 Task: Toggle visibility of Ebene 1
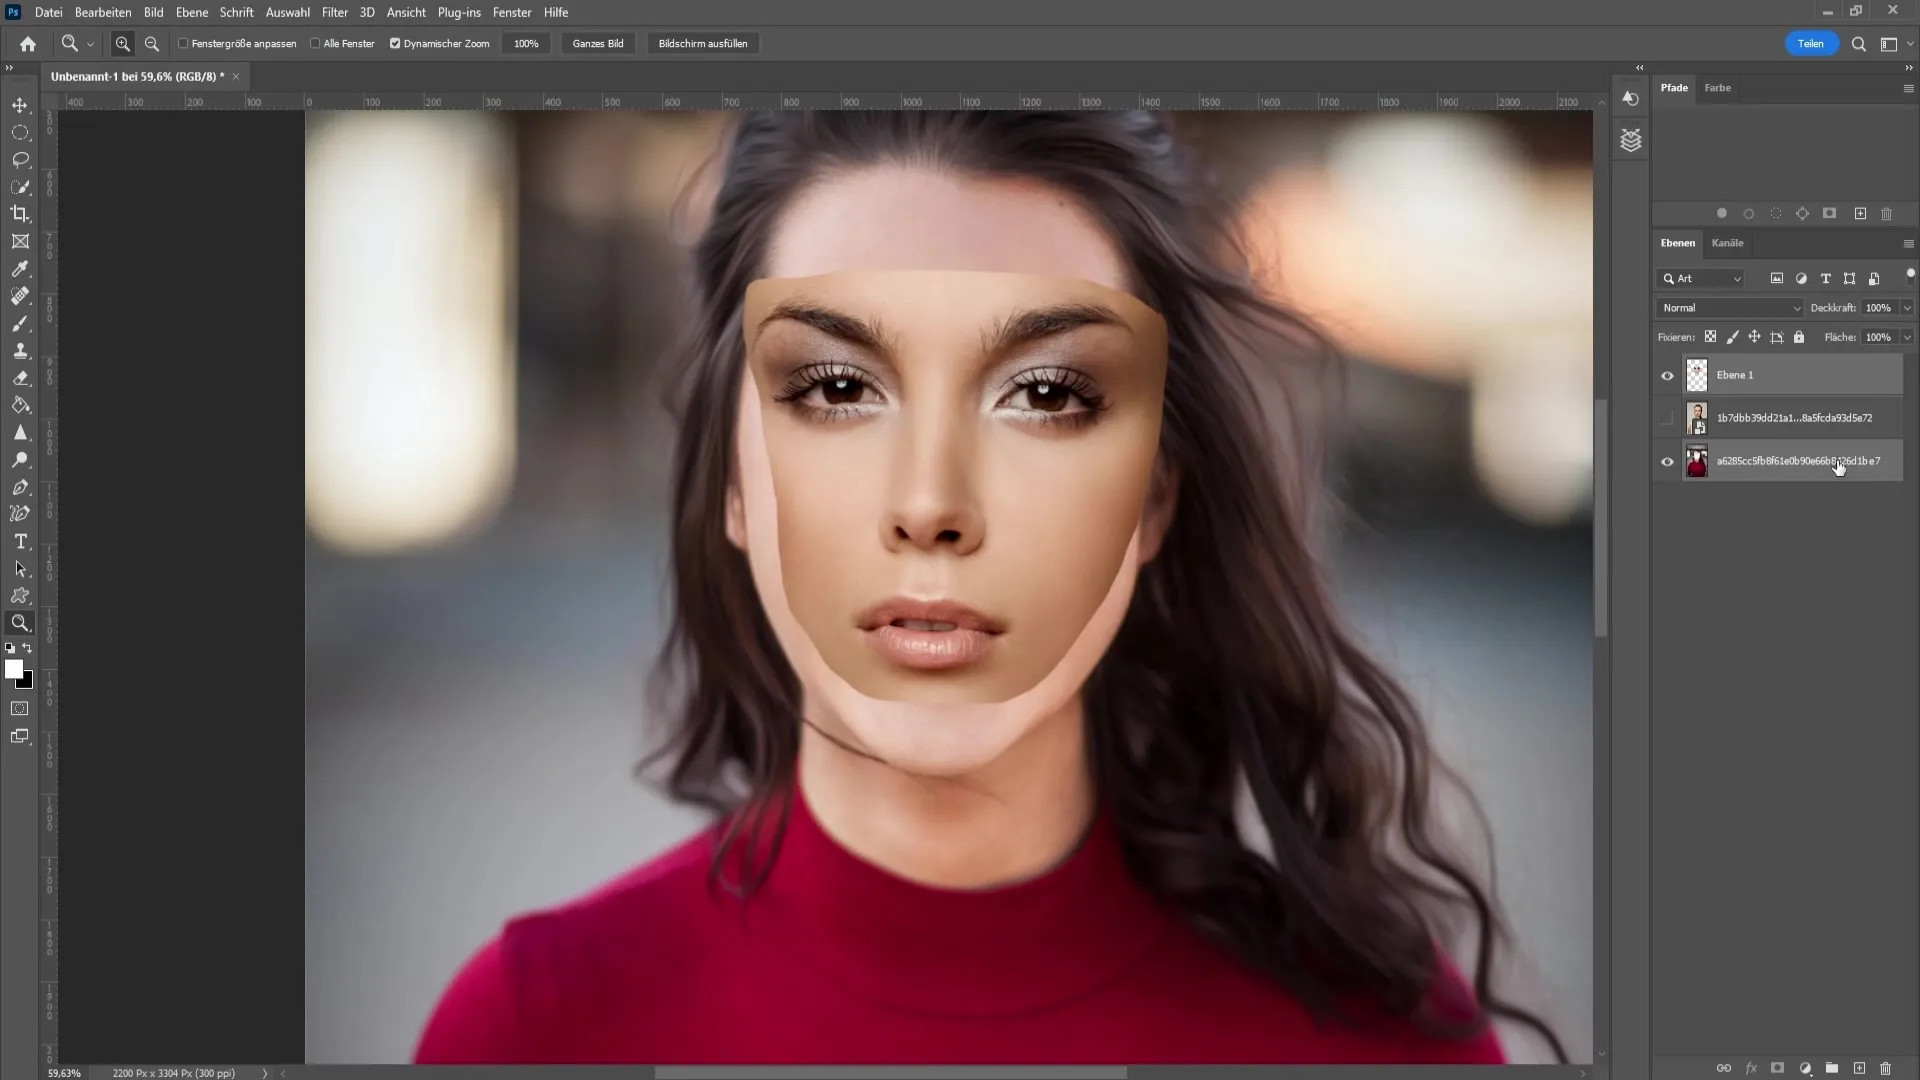pos(1667,375)
